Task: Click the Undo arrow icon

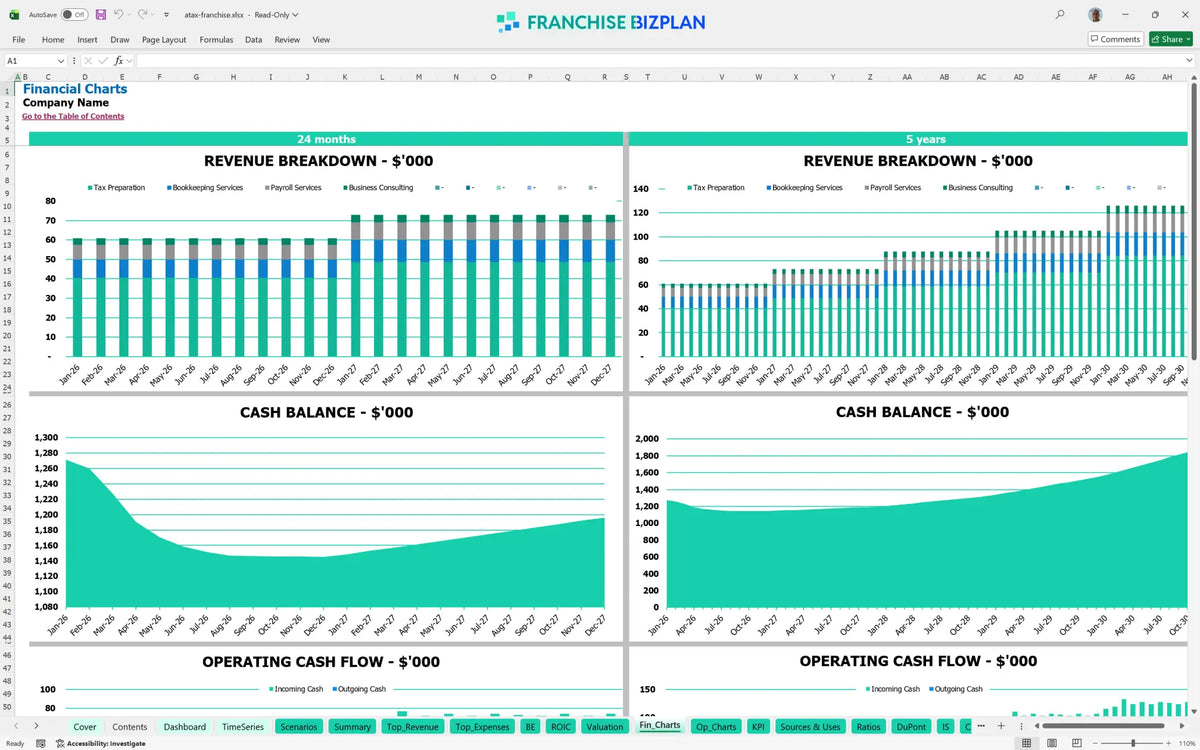Action: tap(118, 15)
